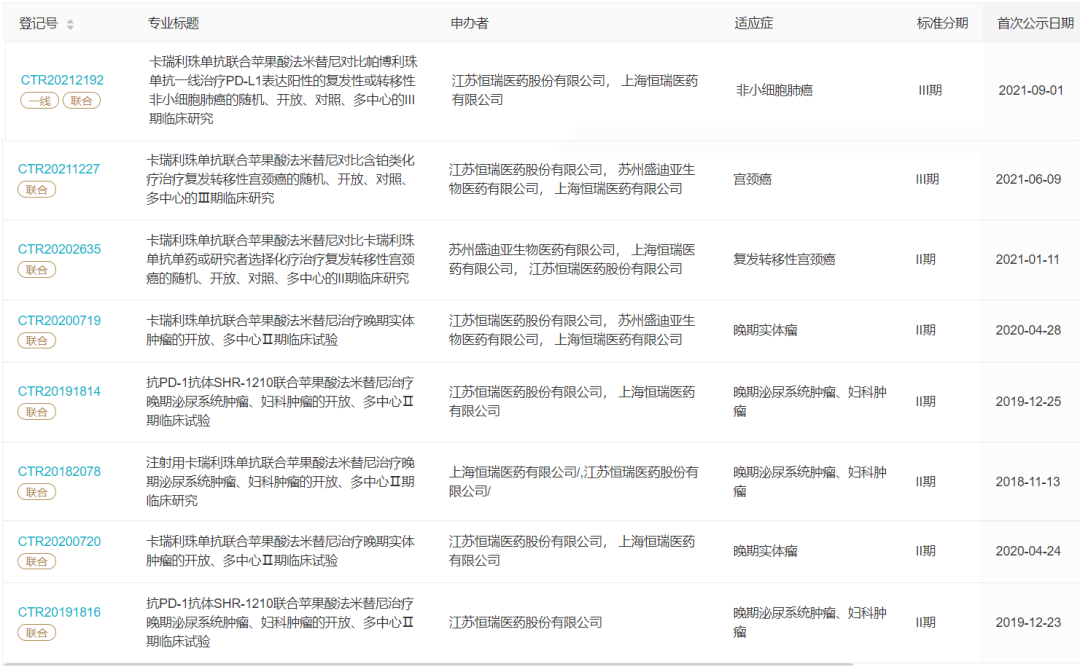Select the date 2020-04-28

pyautogui.click(x=1028, y=330)
